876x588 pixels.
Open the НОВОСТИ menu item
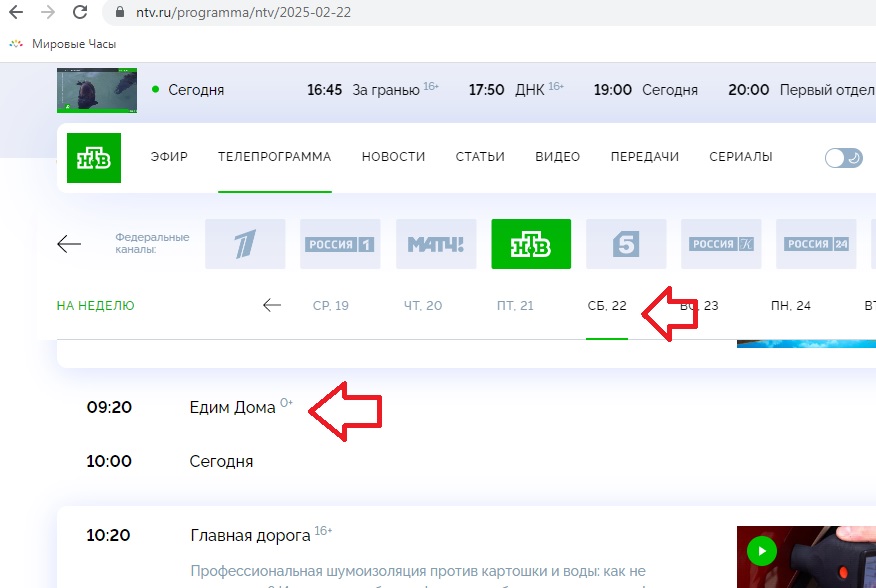tap(393, 157)
